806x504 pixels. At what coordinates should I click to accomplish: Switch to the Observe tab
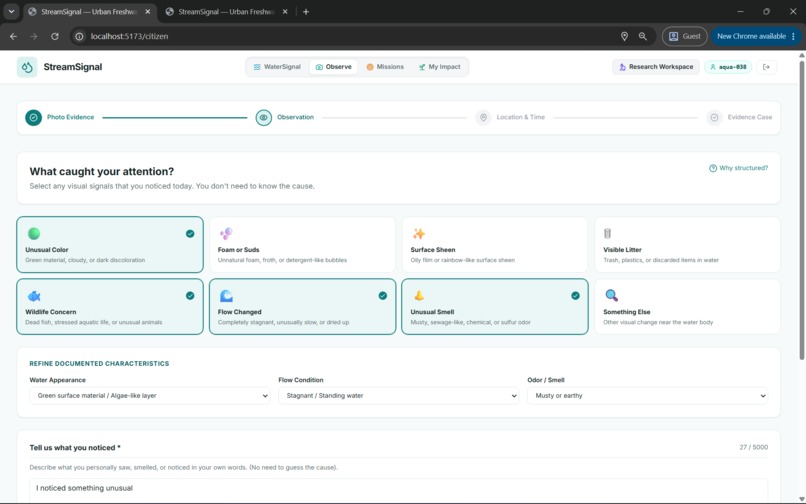(x=334, y=67)
